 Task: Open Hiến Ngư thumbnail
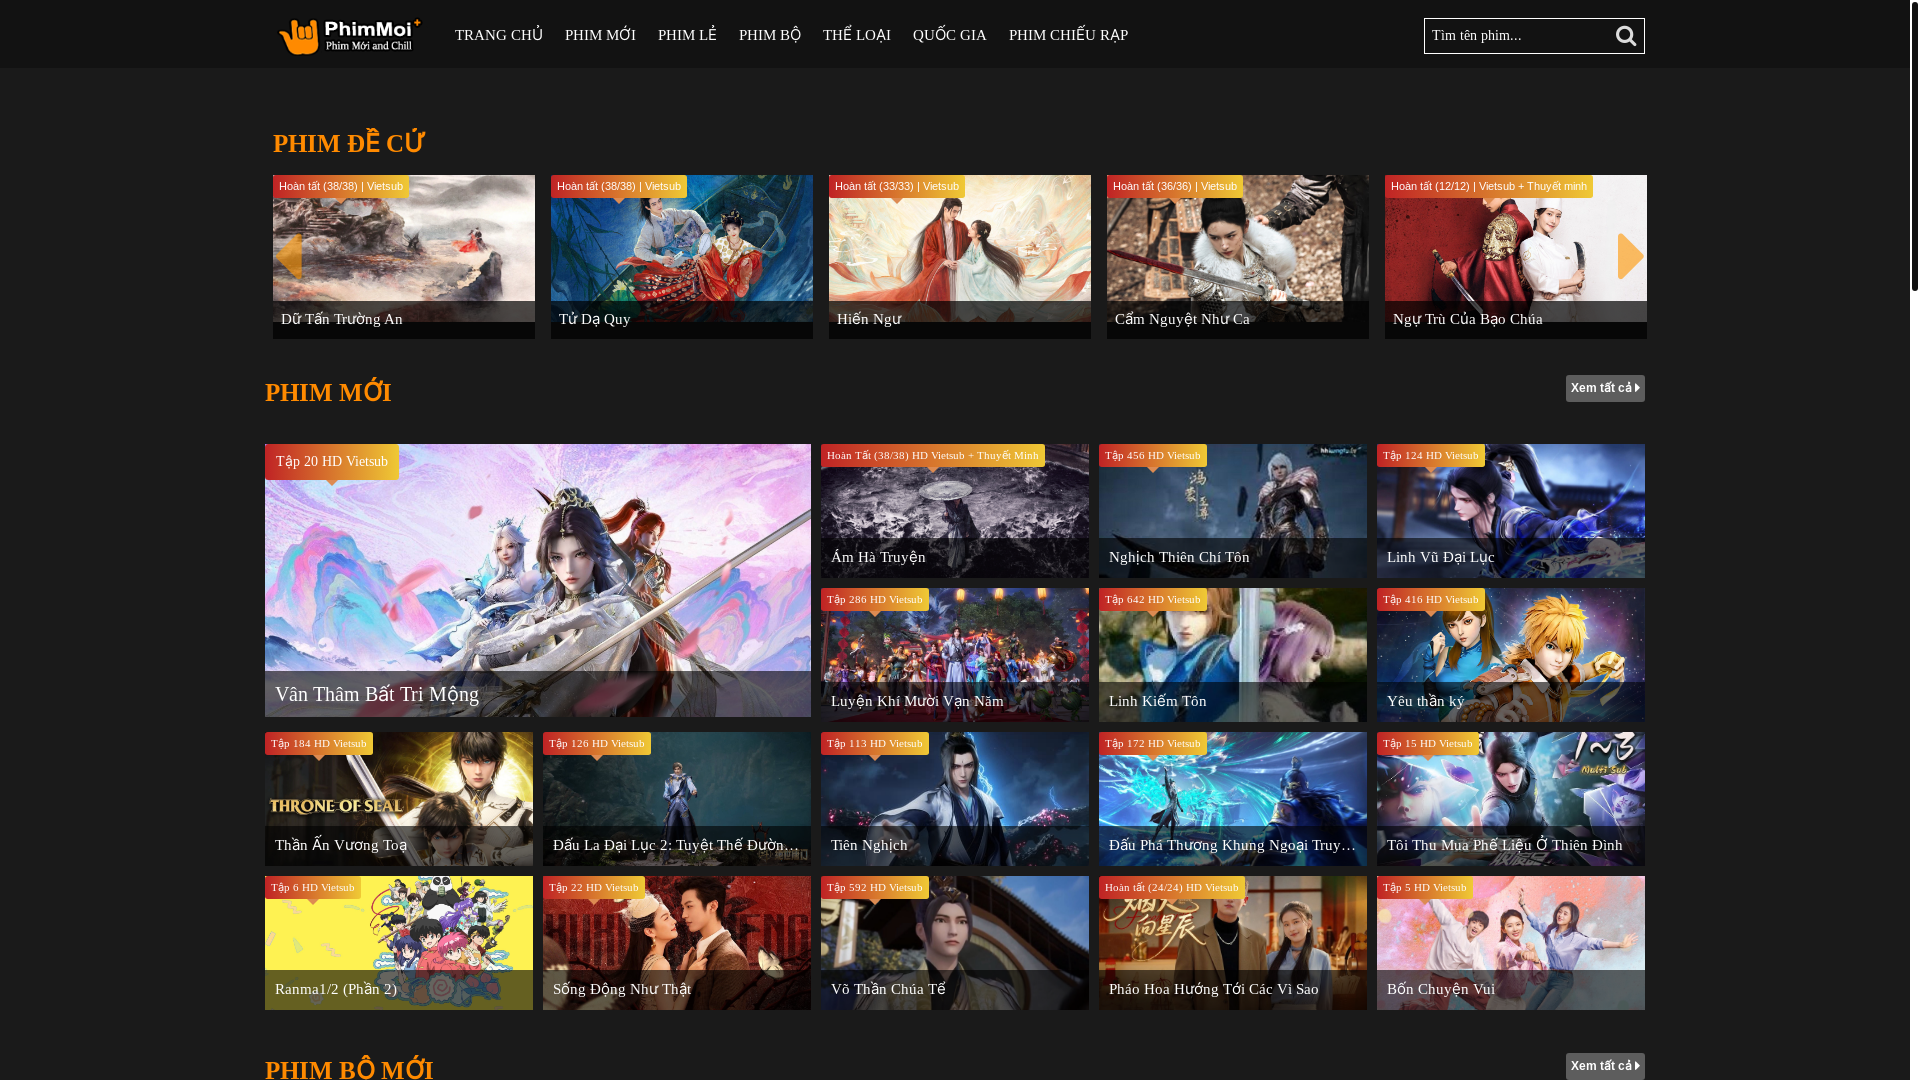tap(960, 257)
